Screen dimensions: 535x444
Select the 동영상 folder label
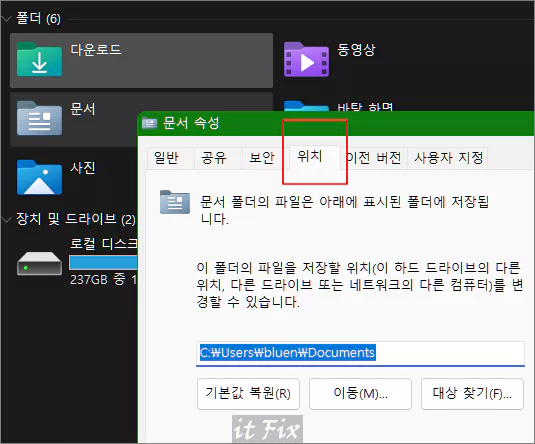pyautogui.click(x=356, y=50)
